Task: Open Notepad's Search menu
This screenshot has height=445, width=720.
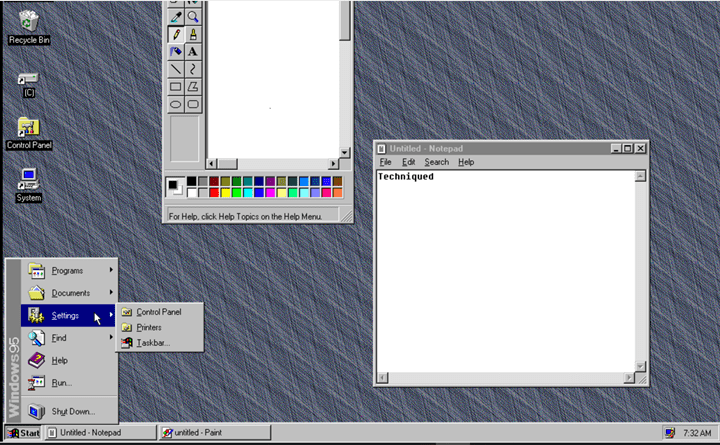Action: (x=436, y=162)
